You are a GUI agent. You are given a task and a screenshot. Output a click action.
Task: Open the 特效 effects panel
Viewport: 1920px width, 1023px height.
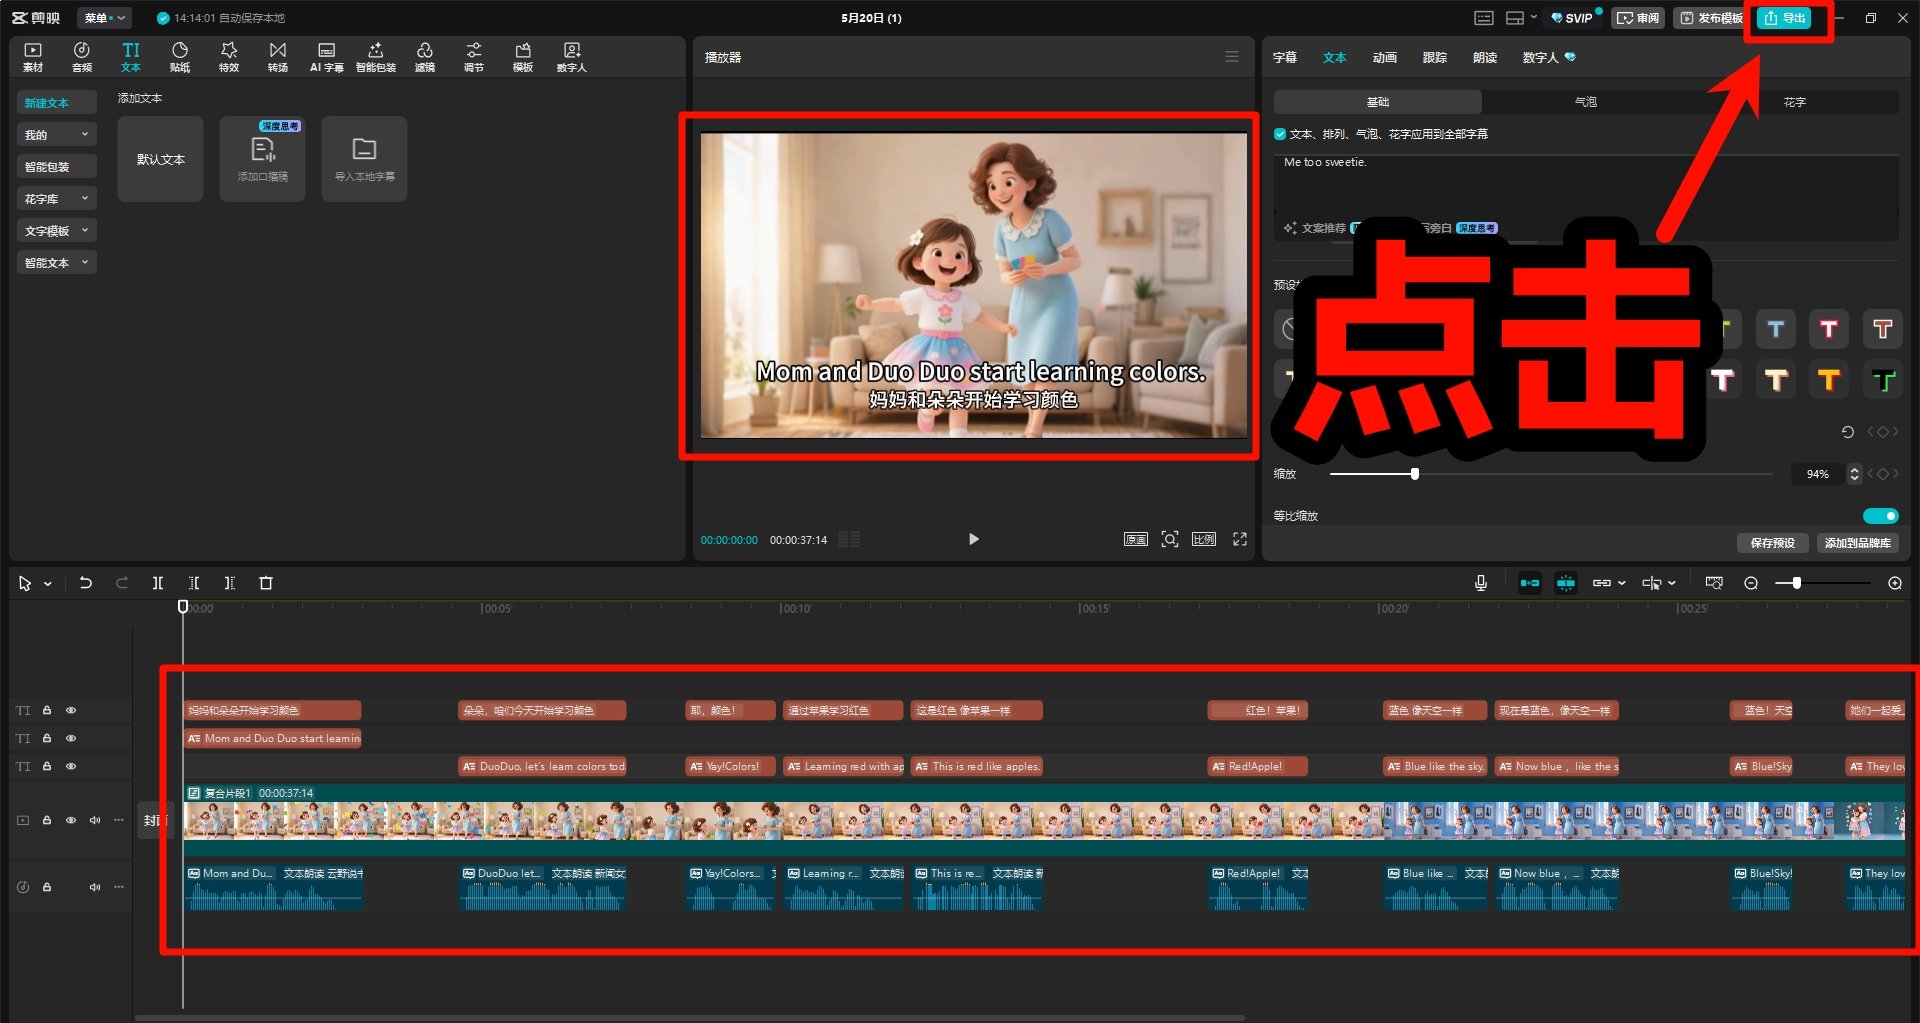coord(229,56)
